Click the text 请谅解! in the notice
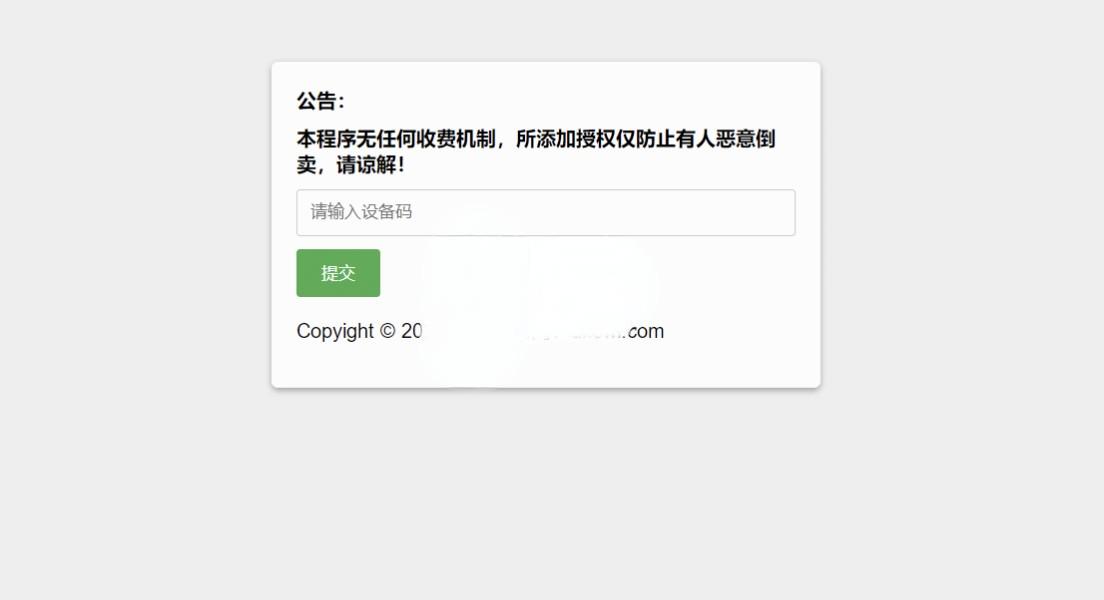This screenshot has height=600, width=1104. click(370, 165)
